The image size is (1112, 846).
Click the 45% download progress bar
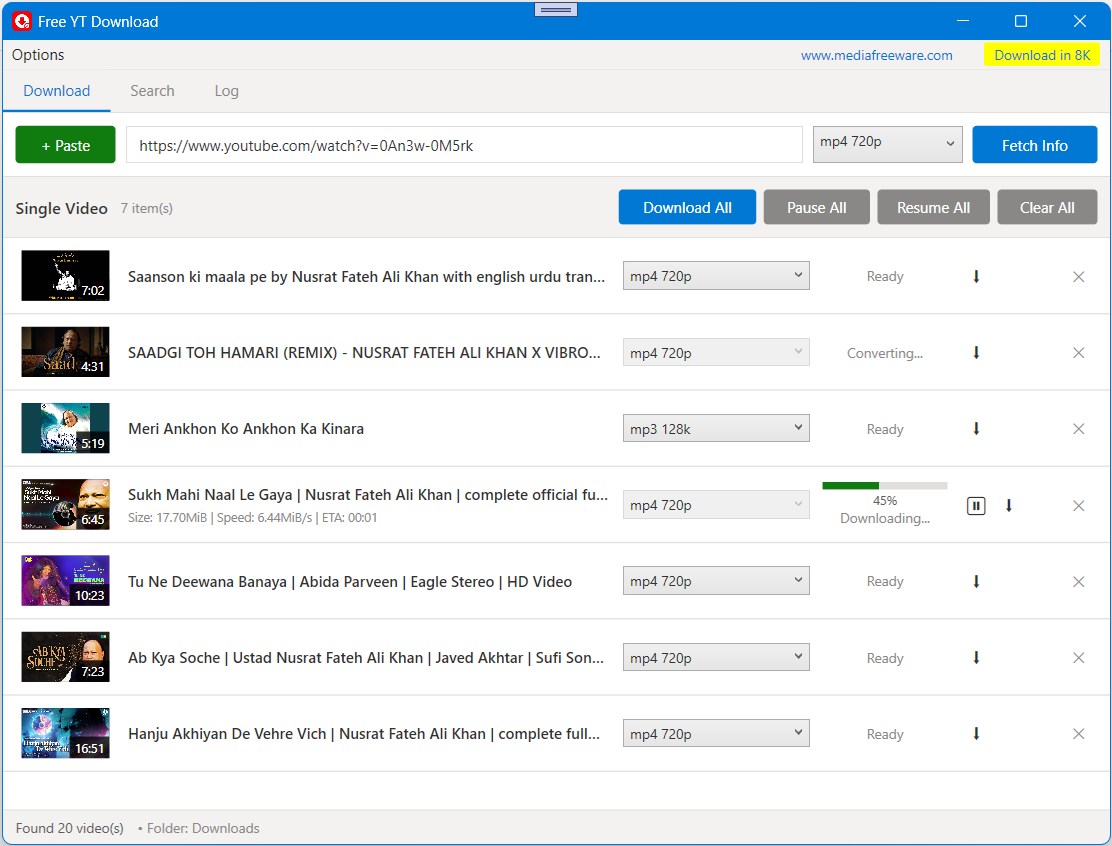884,484
